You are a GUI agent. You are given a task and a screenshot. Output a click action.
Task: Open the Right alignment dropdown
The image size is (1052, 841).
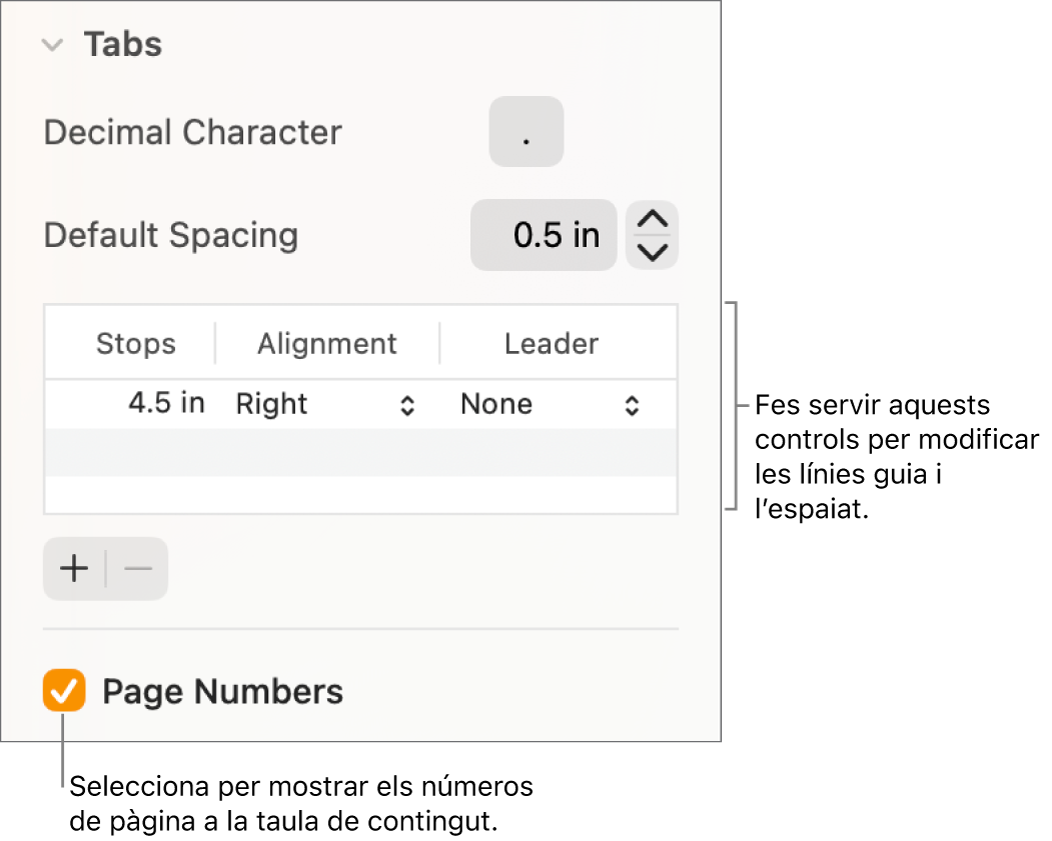pos(326,405)
